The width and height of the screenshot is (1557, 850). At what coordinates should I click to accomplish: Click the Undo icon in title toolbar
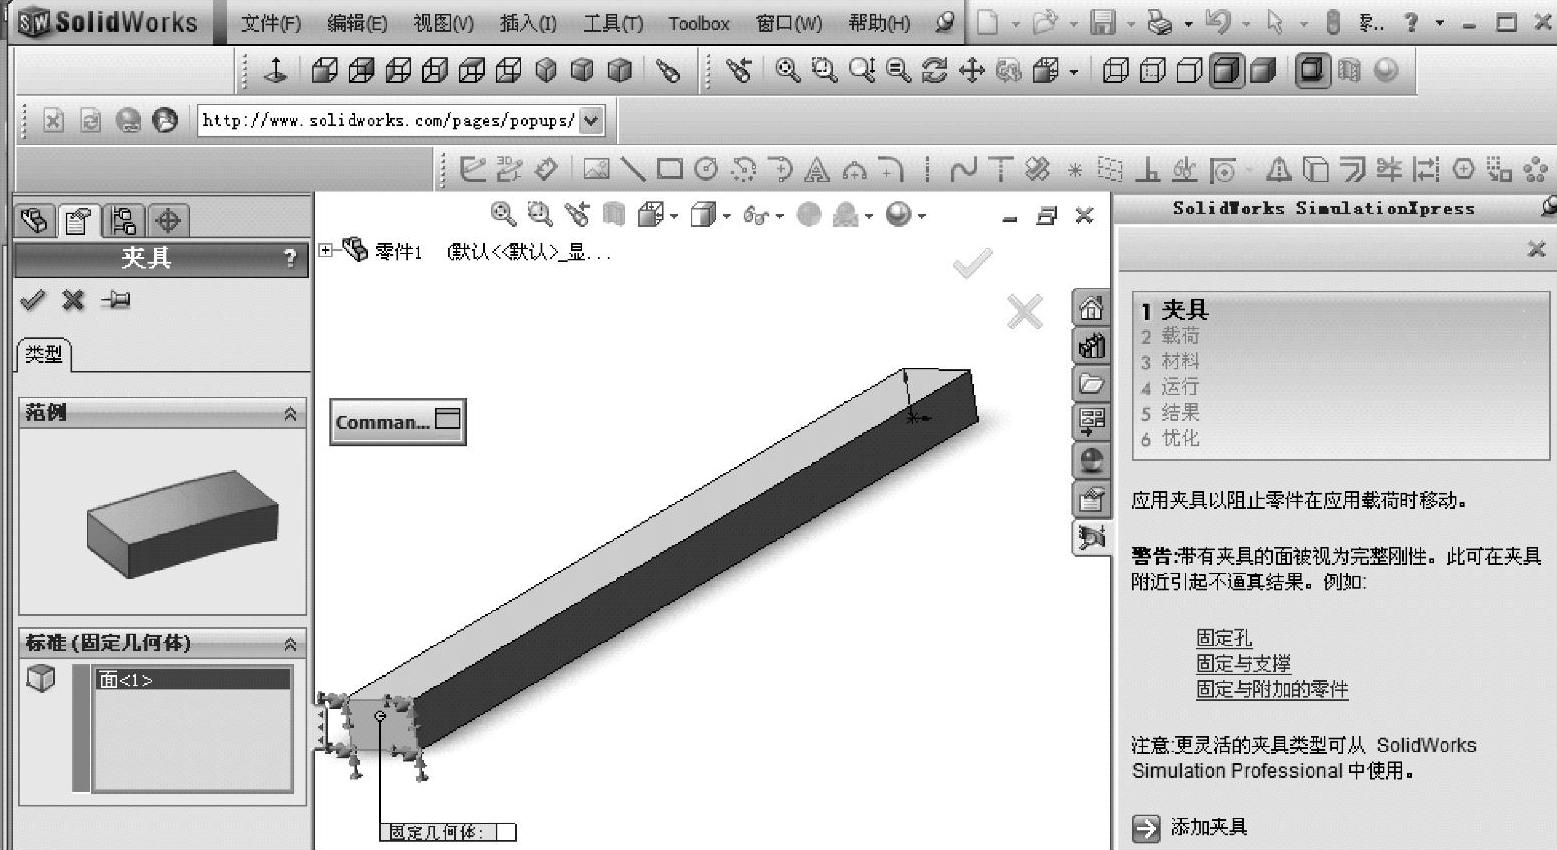point(1217,22)
